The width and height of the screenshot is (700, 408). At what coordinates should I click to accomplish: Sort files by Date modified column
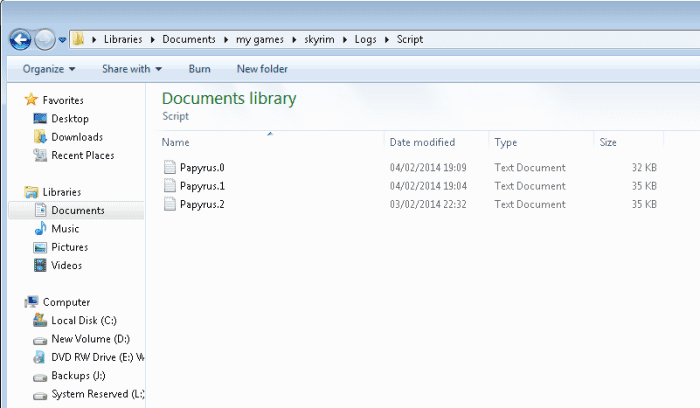coord(422,142)
